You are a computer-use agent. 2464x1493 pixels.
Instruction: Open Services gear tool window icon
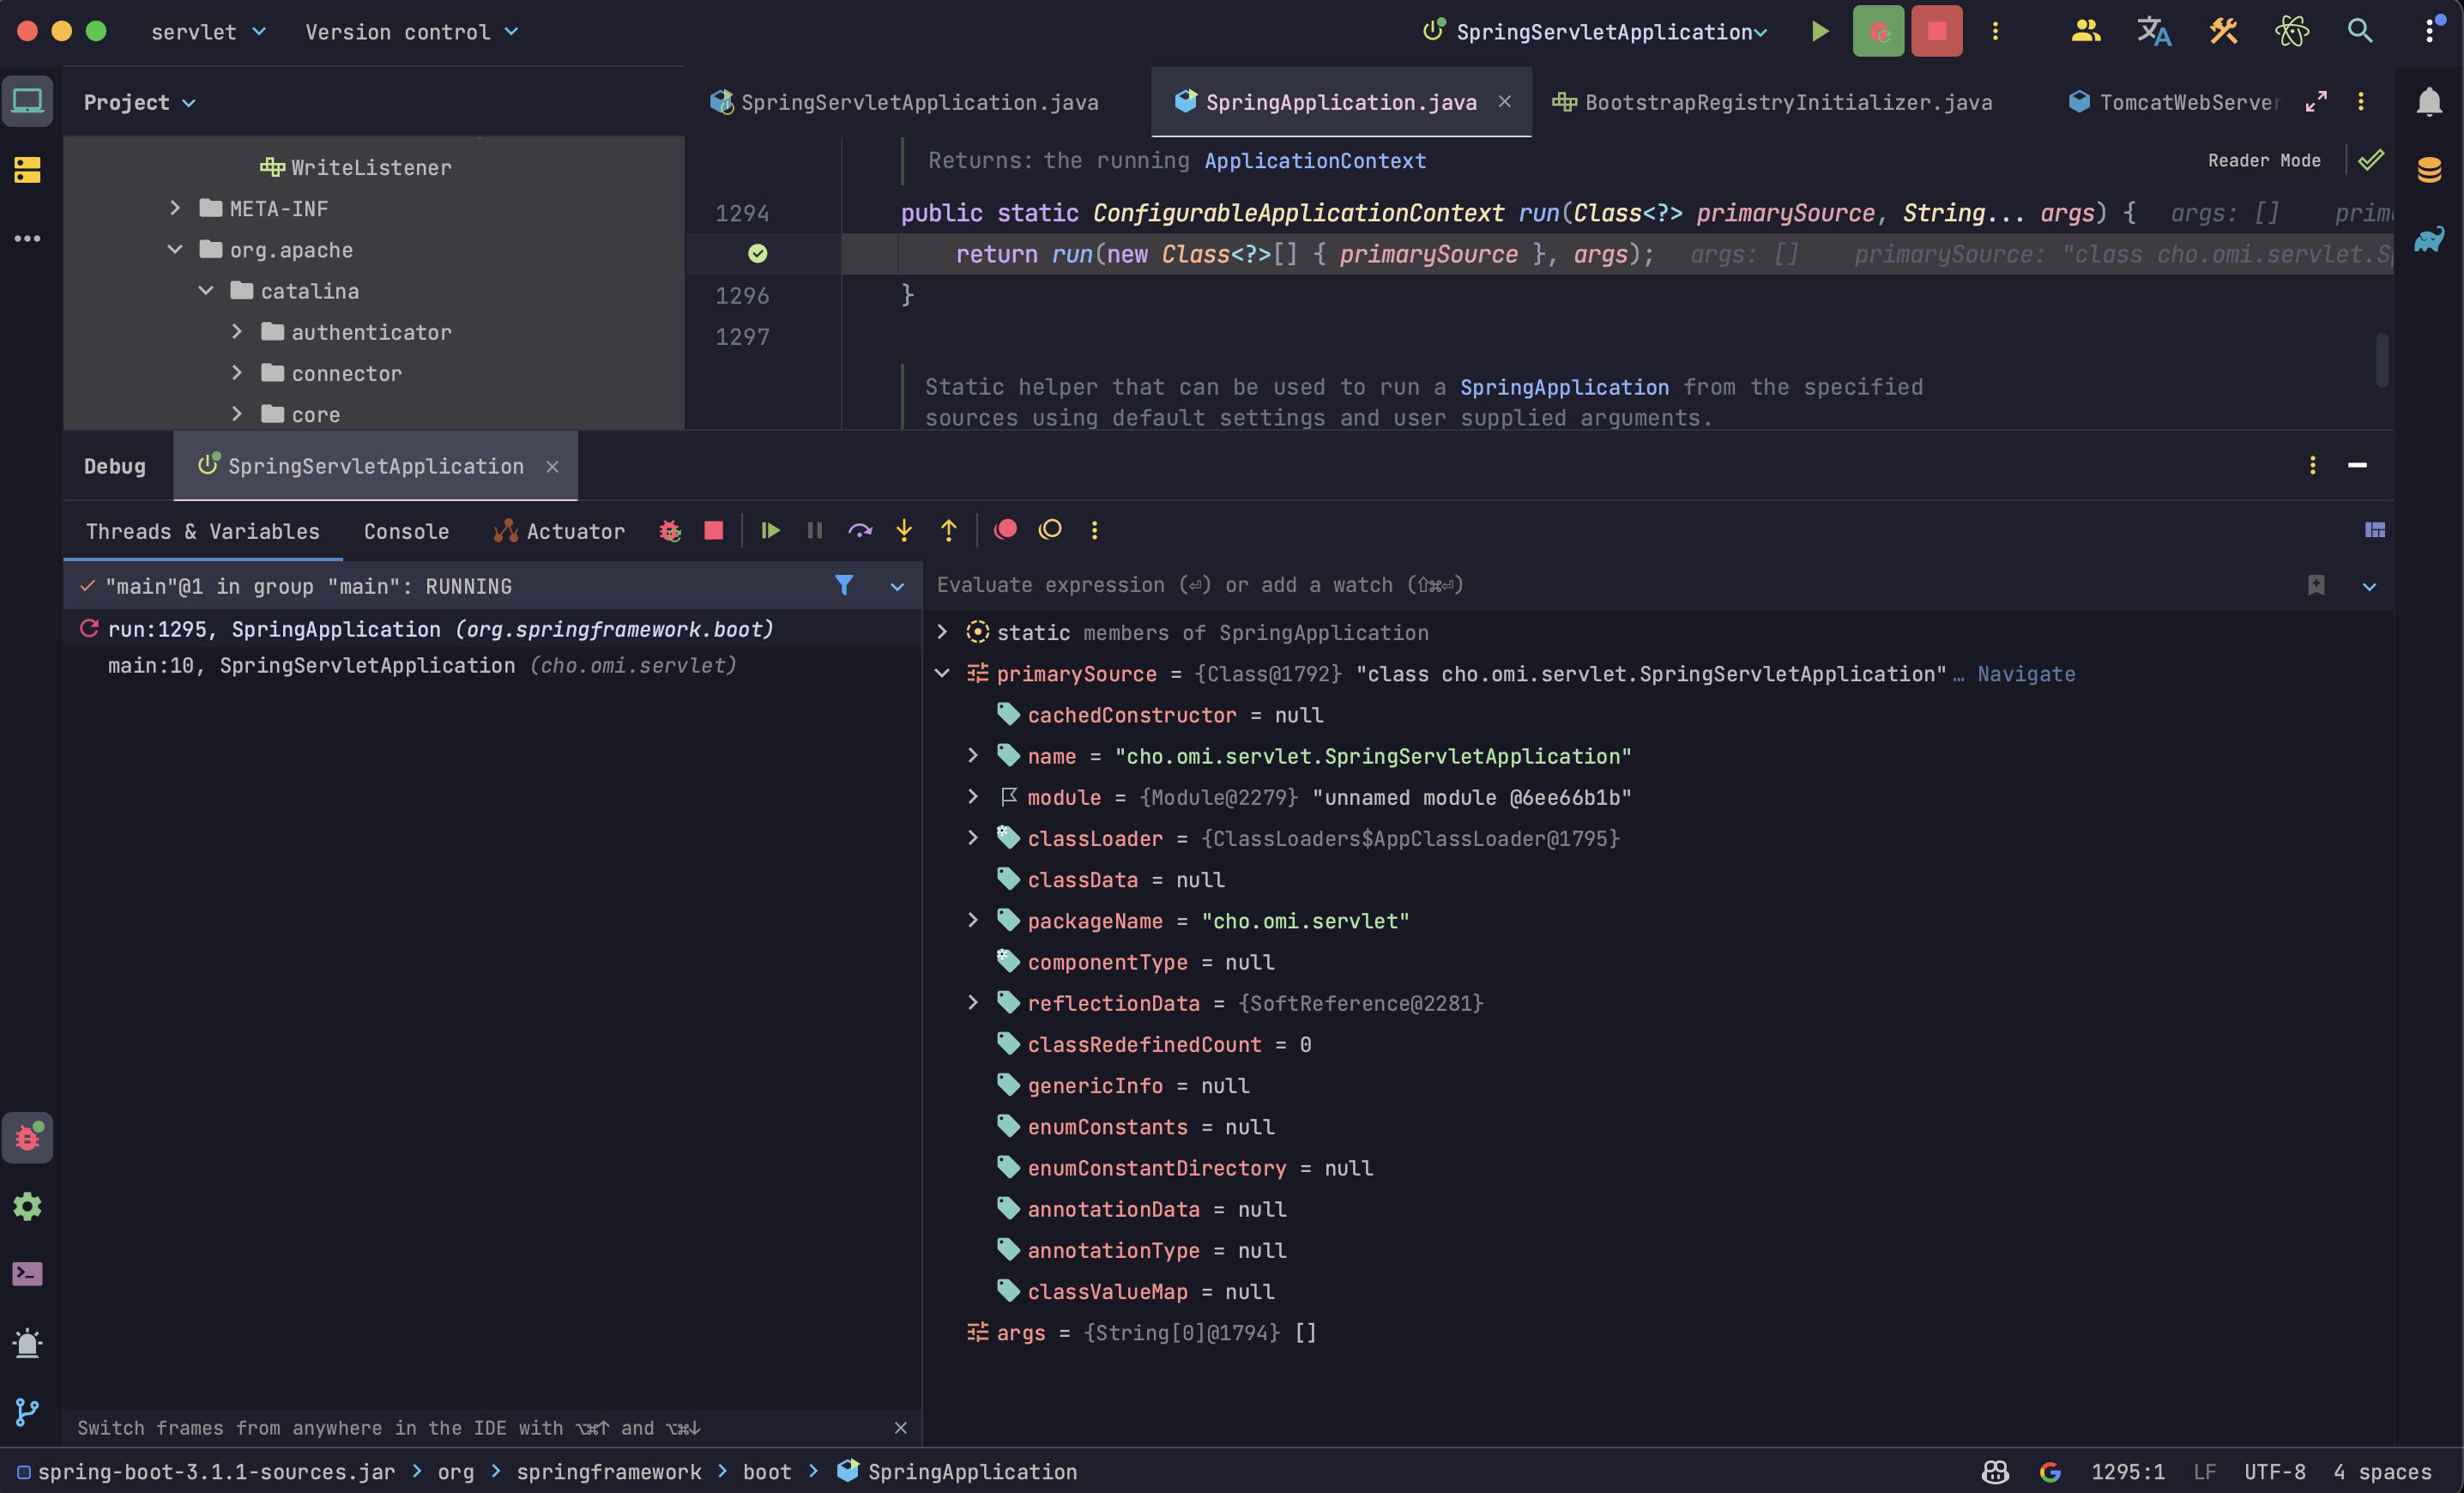tap(27, 1206)
